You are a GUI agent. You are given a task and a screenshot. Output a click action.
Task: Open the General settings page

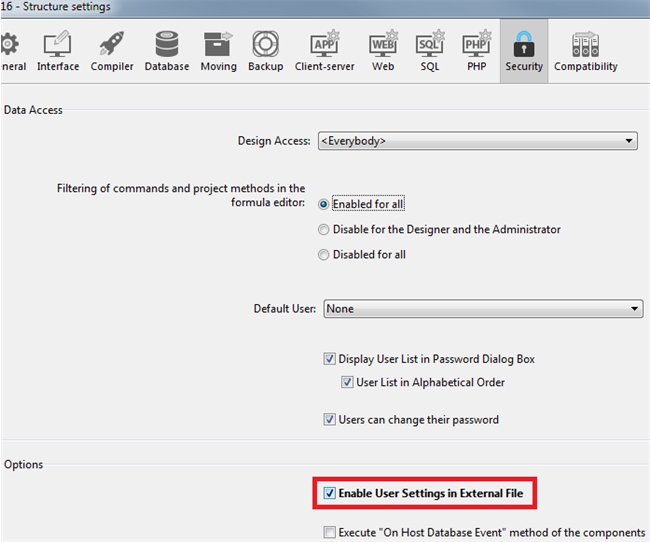(11, 51)
